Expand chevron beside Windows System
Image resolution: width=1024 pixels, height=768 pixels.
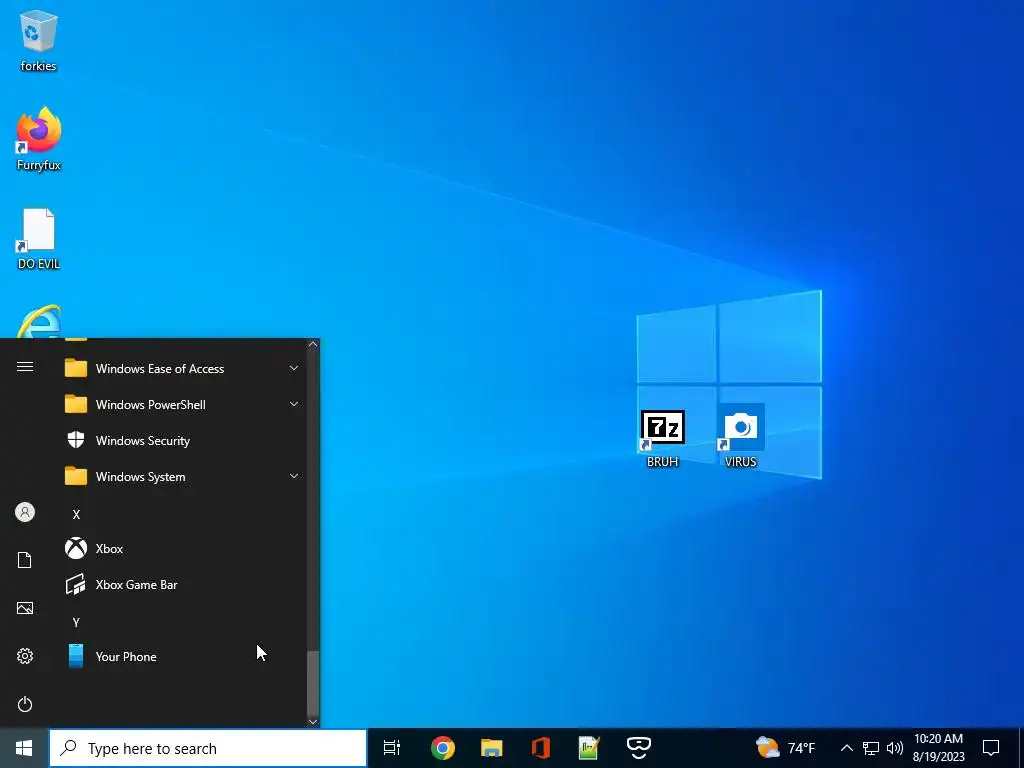pos(294,476)
